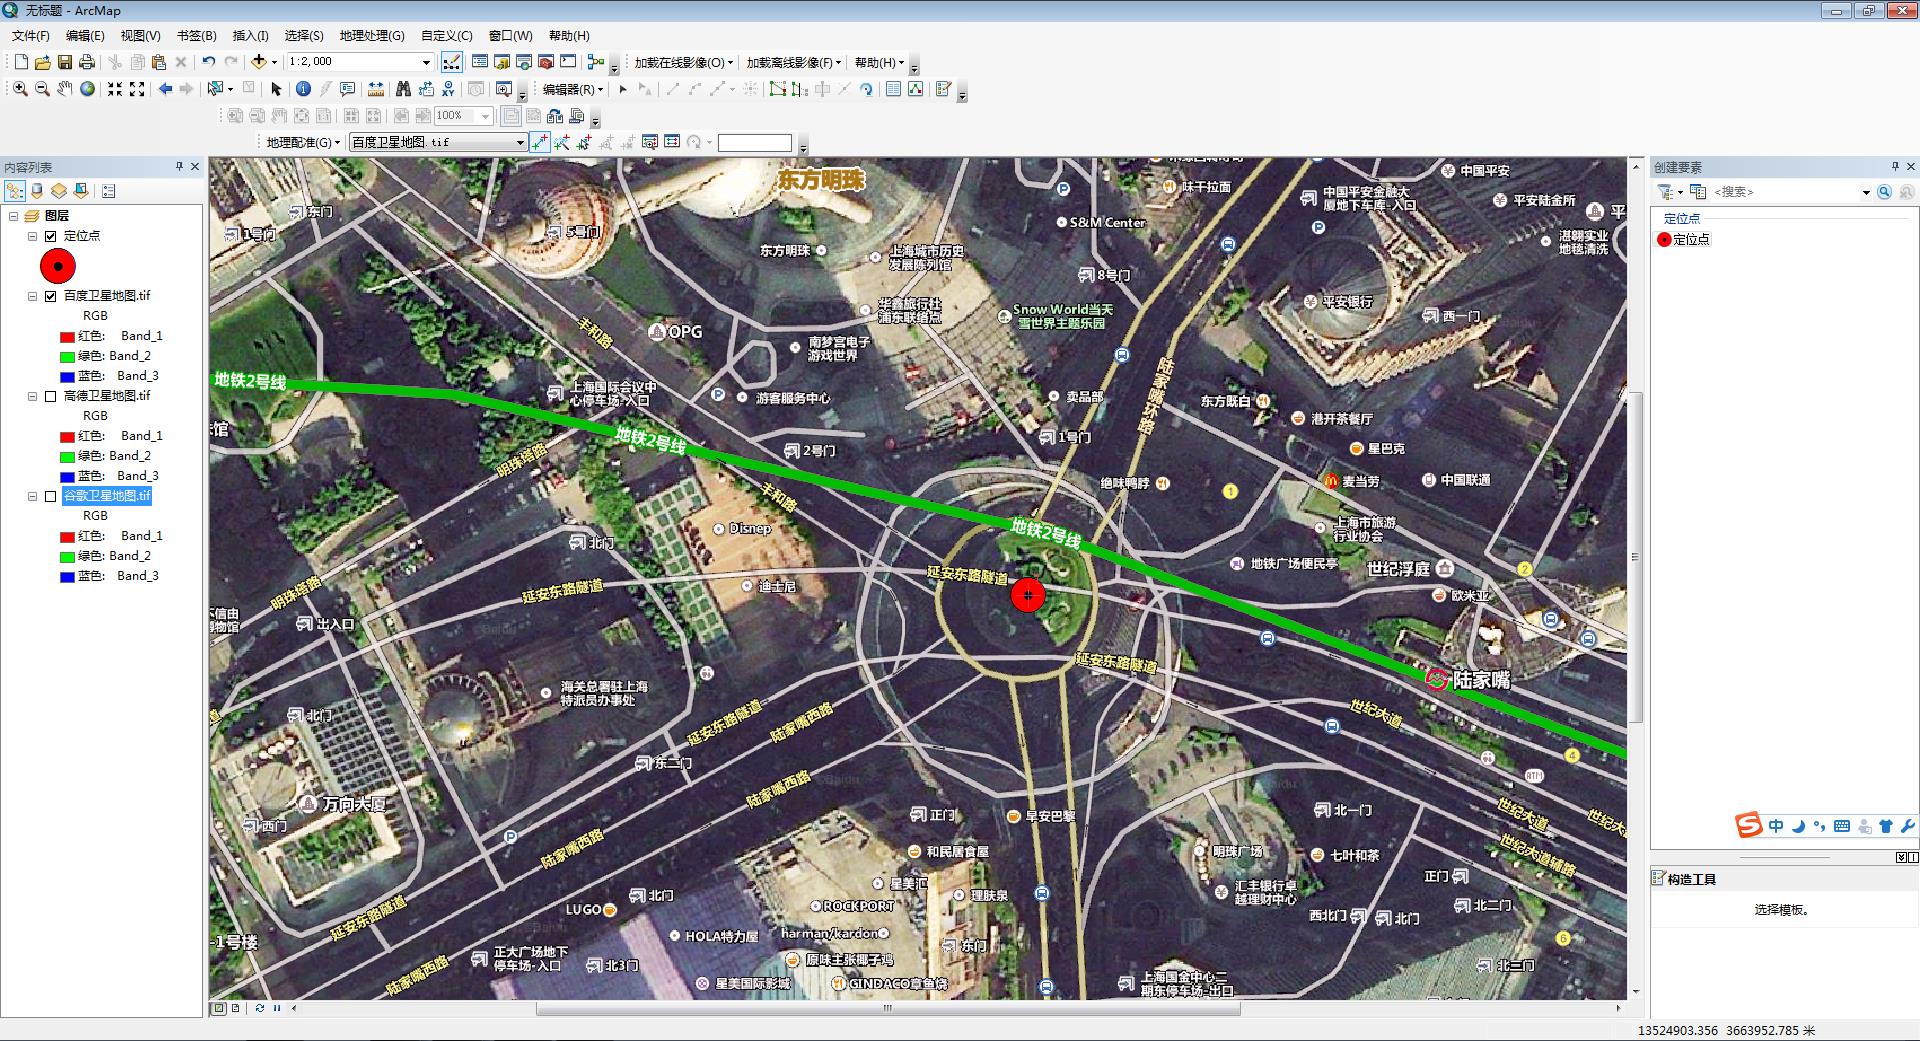Go back to the previous extent
This screenshot has width=1920, height=1041.
click(x=165, y=89)
